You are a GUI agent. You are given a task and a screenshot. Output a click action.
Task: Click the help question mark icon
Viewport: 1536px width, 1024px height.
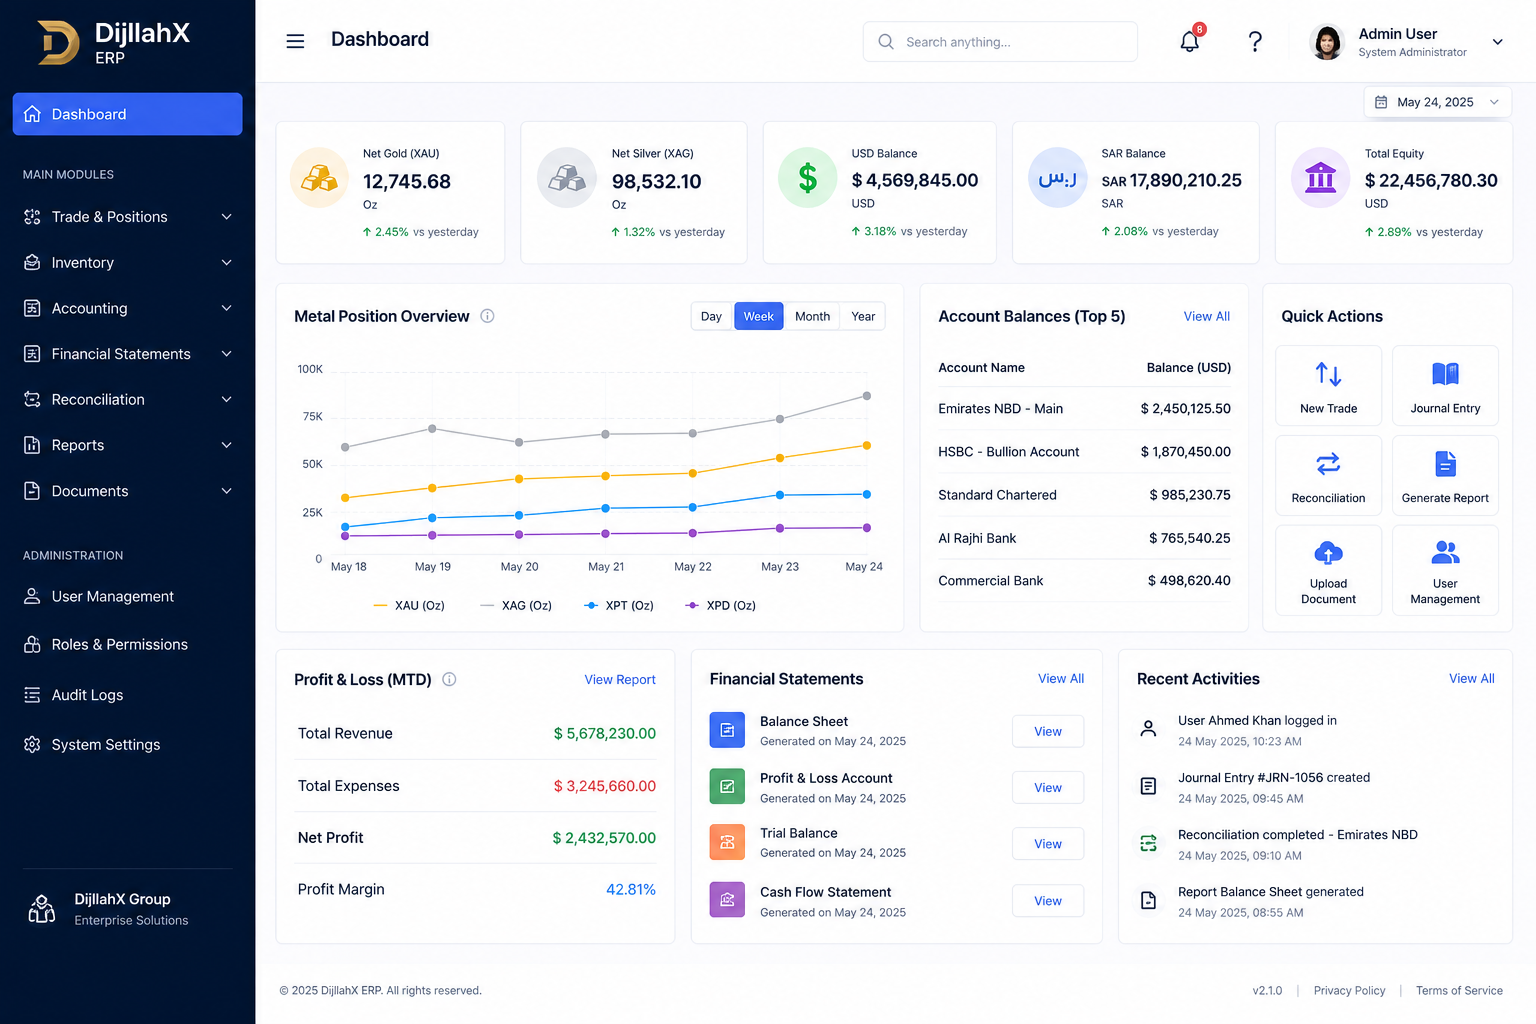point(1255,41)
